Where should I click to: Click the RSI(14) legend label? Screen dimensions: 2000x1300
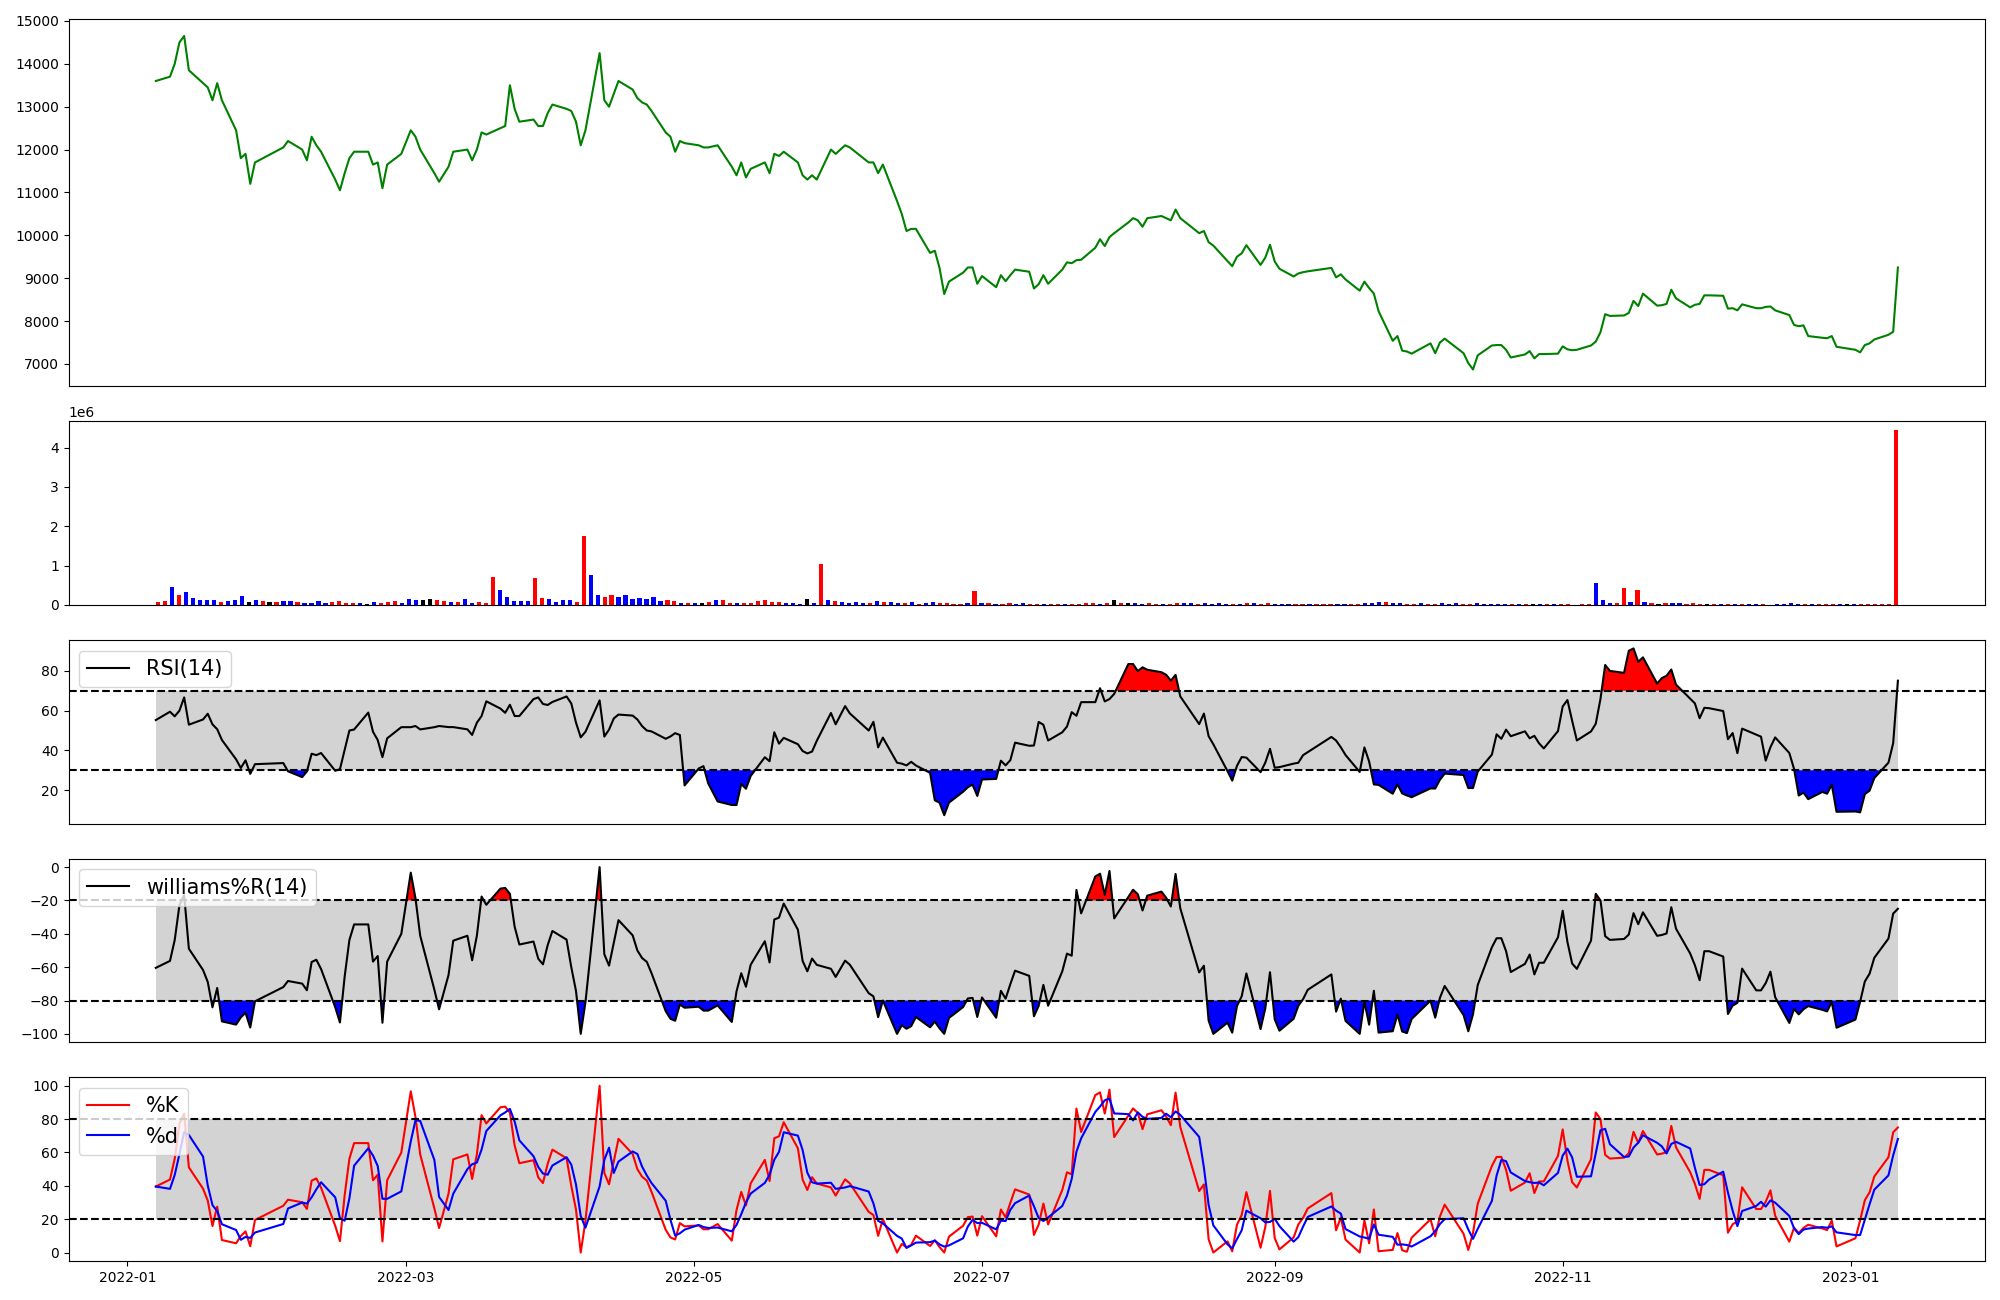pyautogui.click(x=184, y=668)
